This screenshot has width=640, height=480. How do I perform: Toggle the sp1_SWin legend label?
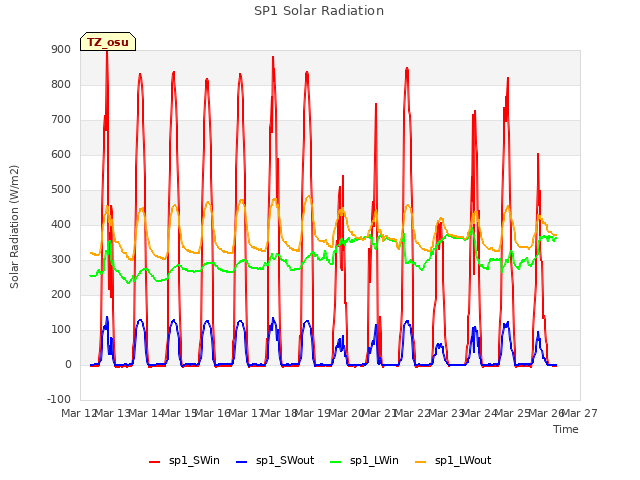pos(194,460)
